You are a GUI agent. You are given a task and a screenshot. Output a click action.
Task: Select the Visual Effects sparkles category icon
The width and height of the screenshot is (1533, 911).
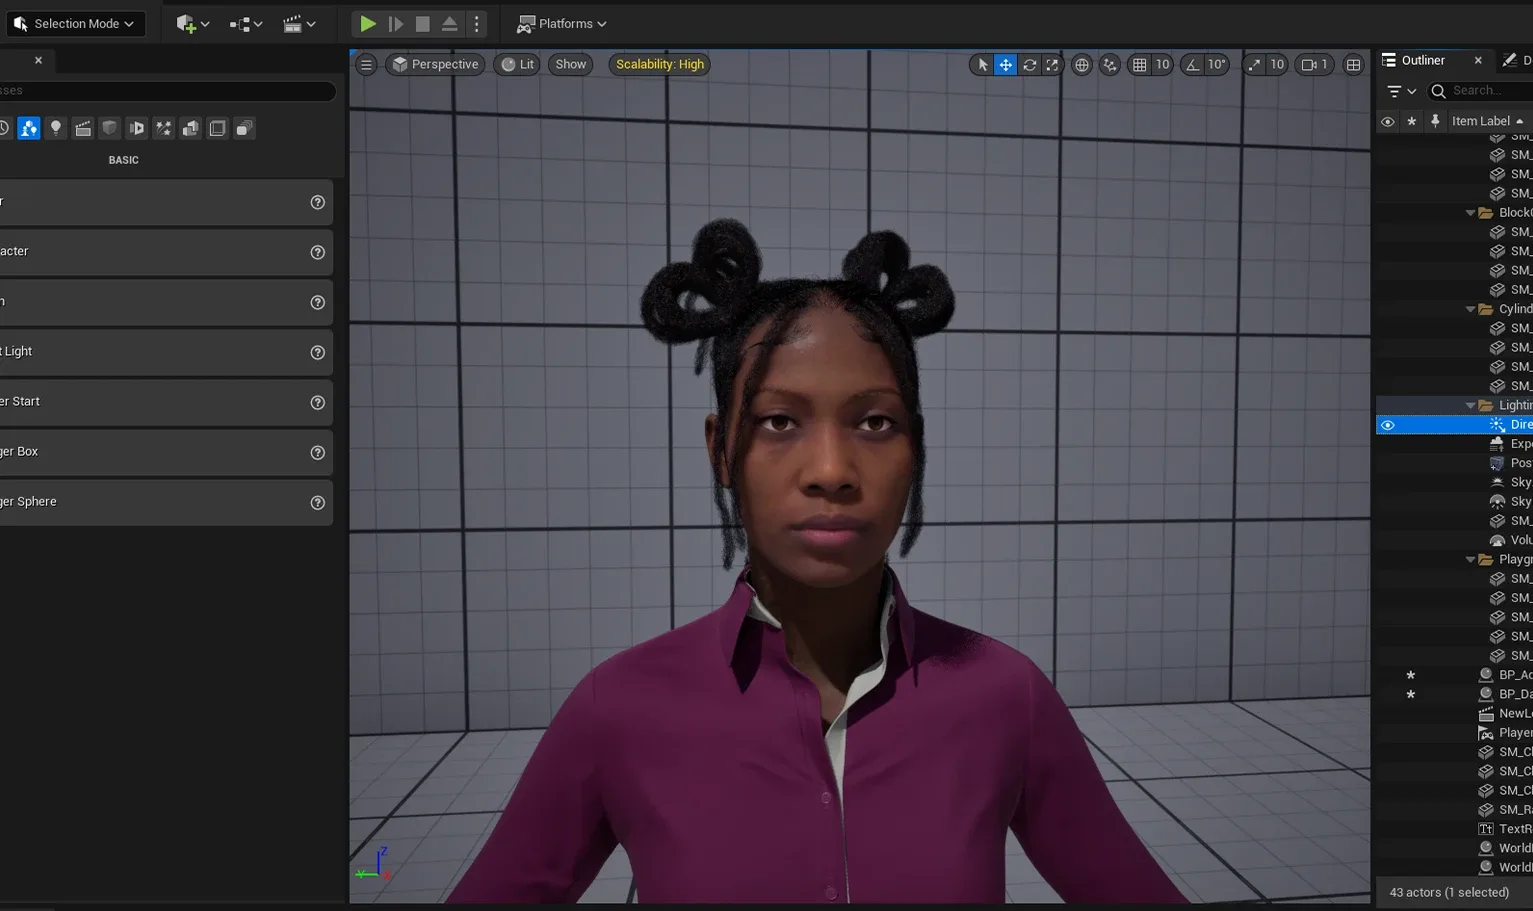click(x=164, y=128)
